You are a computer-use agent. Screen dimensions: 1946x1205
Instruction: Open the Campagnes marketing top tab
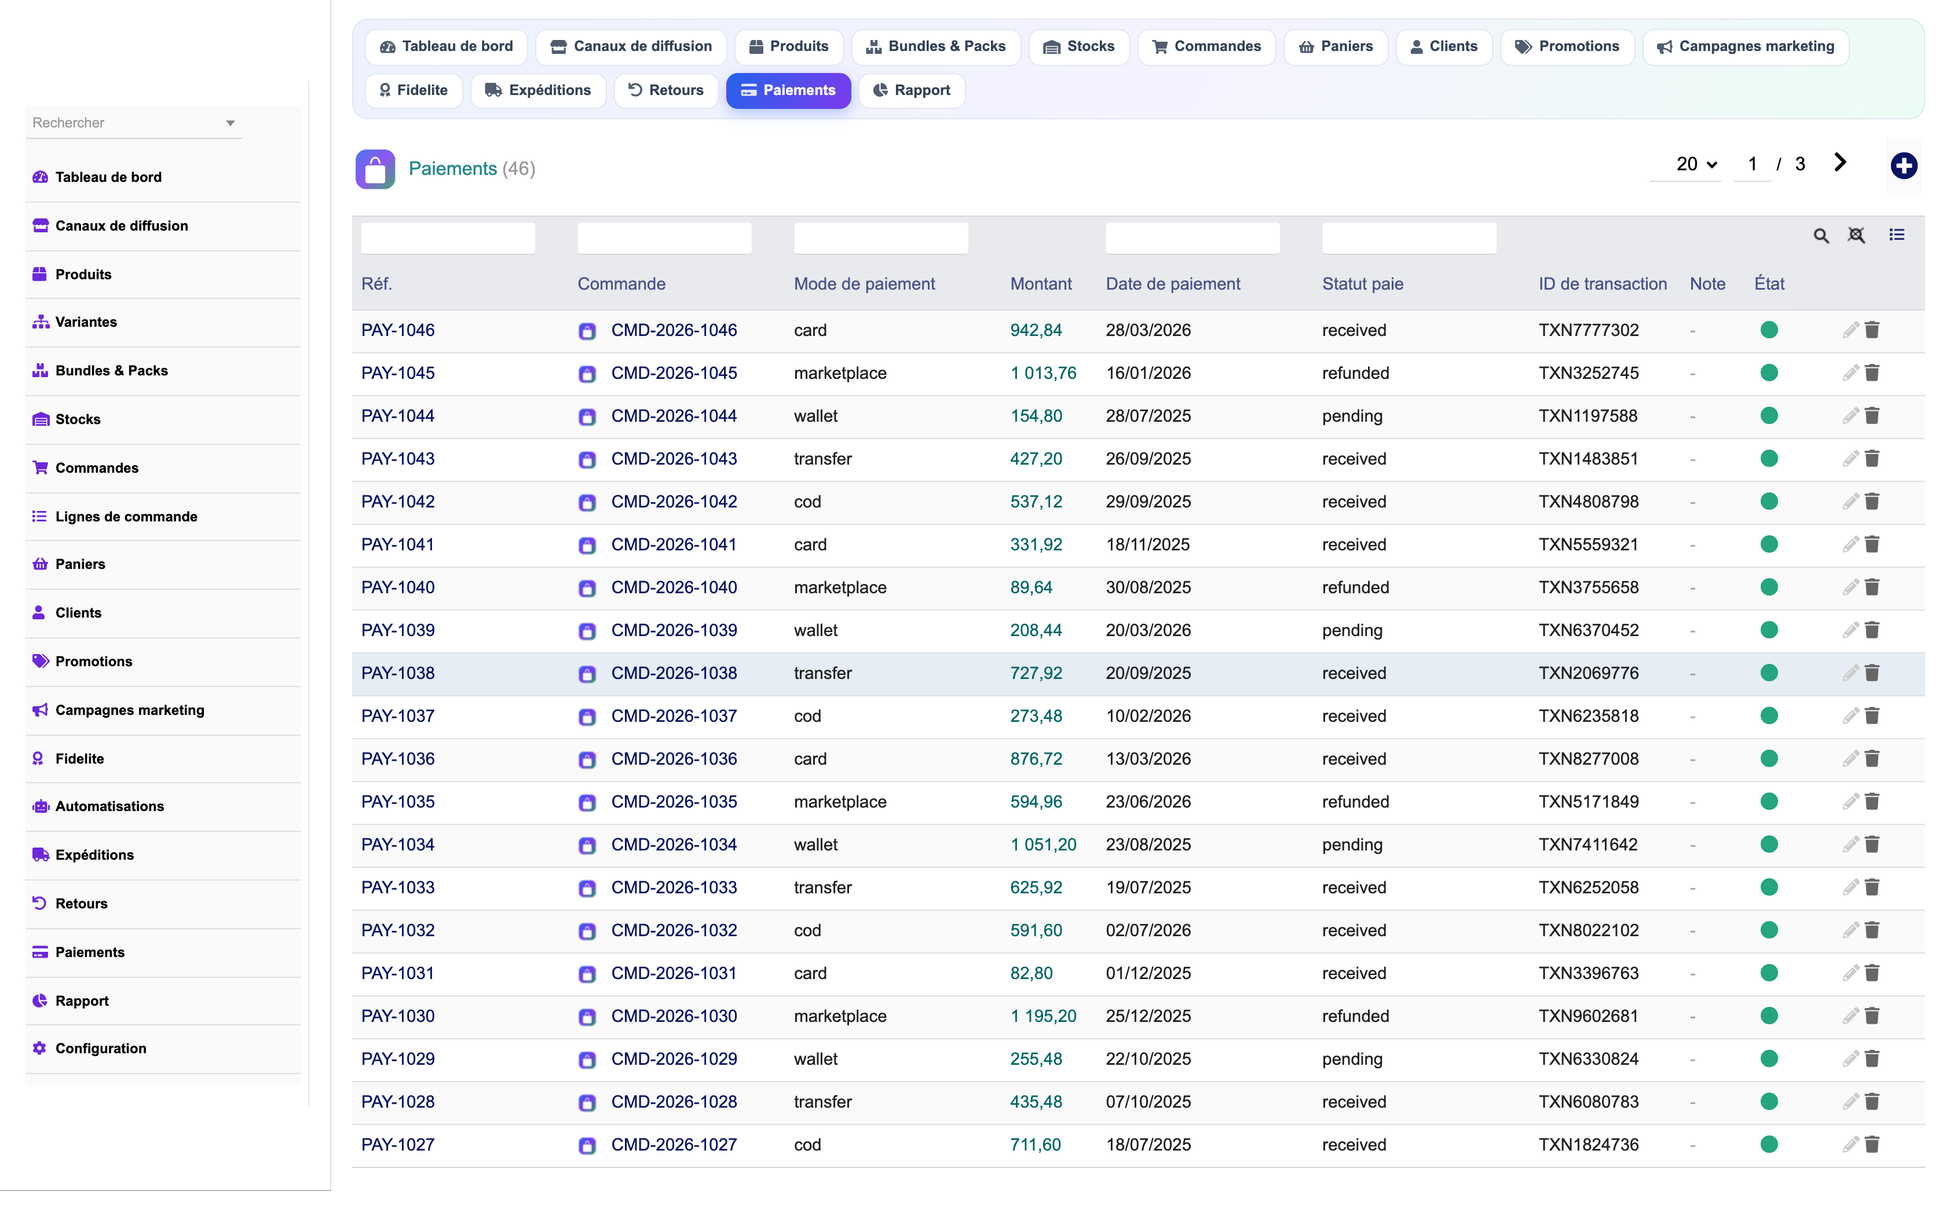coord(1745,47)
